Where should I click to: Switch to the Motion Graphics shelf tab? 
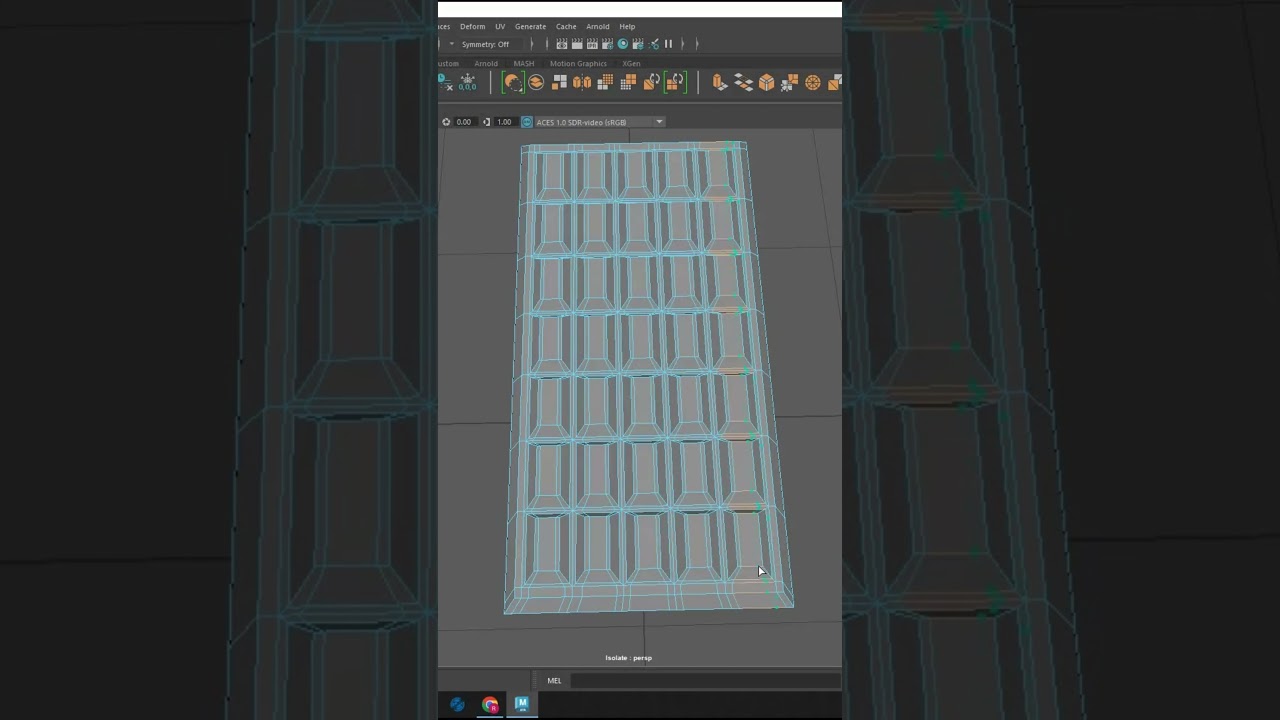pyautogui.click(x=578, y=63)
